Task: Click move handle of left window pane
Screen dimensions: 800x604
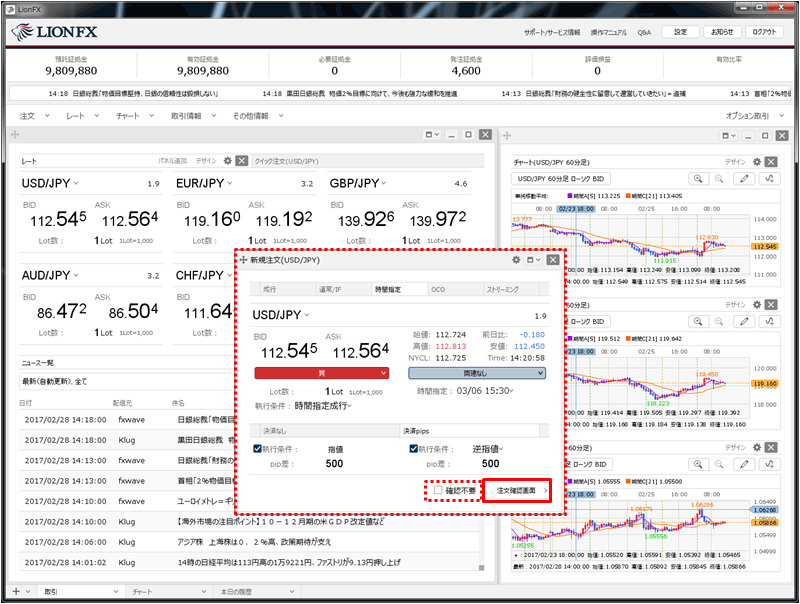Action: click(15, 135)
